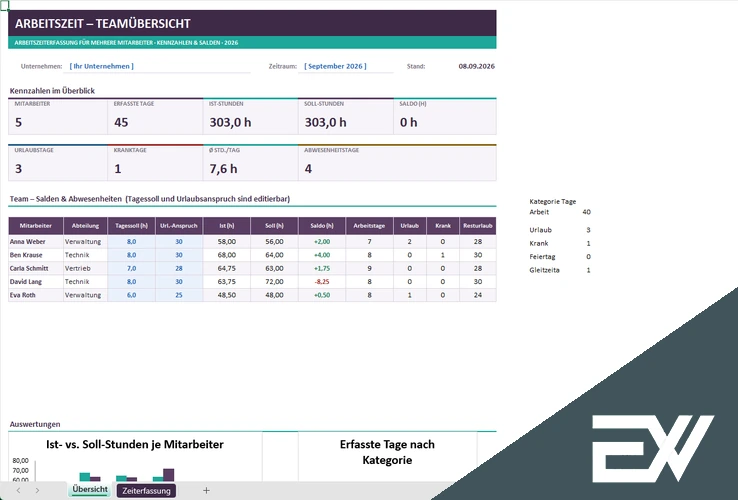Image resolution: width=738 pixels, height=500 pixels.
Task: Click the previous sheet navigation arrow
Action: click(18, 491)
